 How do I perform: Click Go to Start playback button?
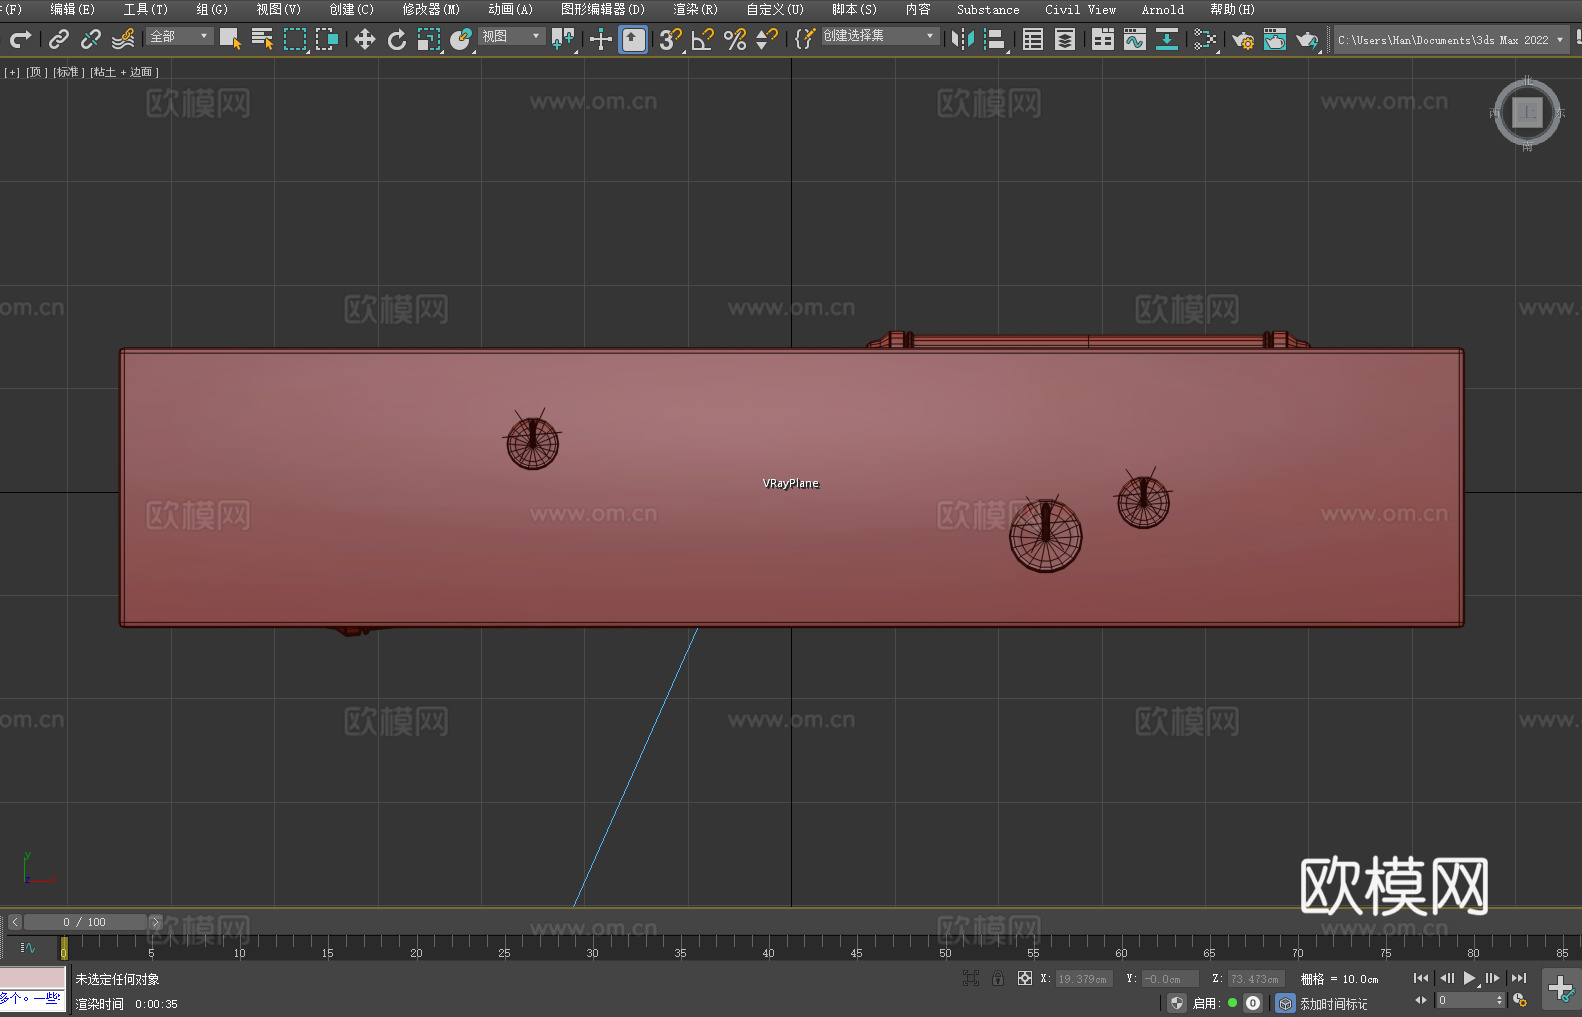(1421, 978)
